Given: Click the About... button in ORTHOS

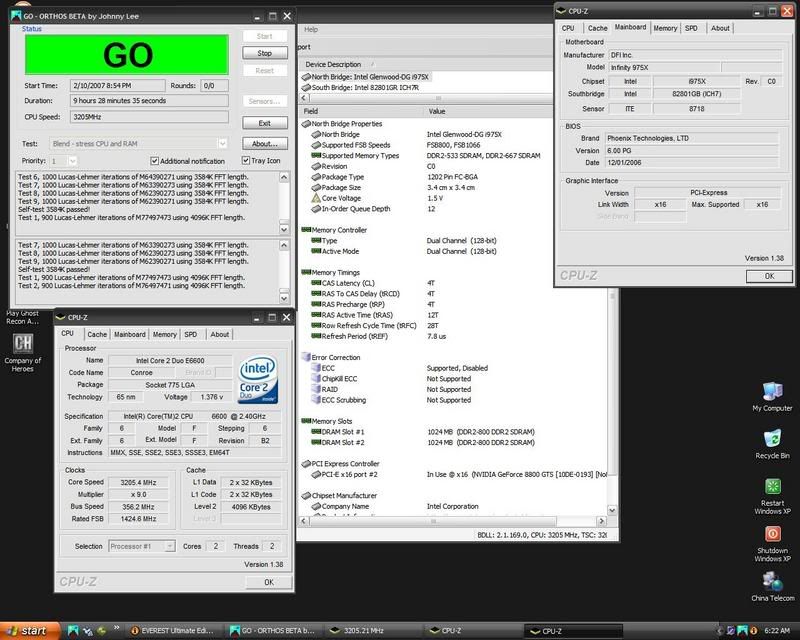Looking at the screenshot, I should point(264,144).
